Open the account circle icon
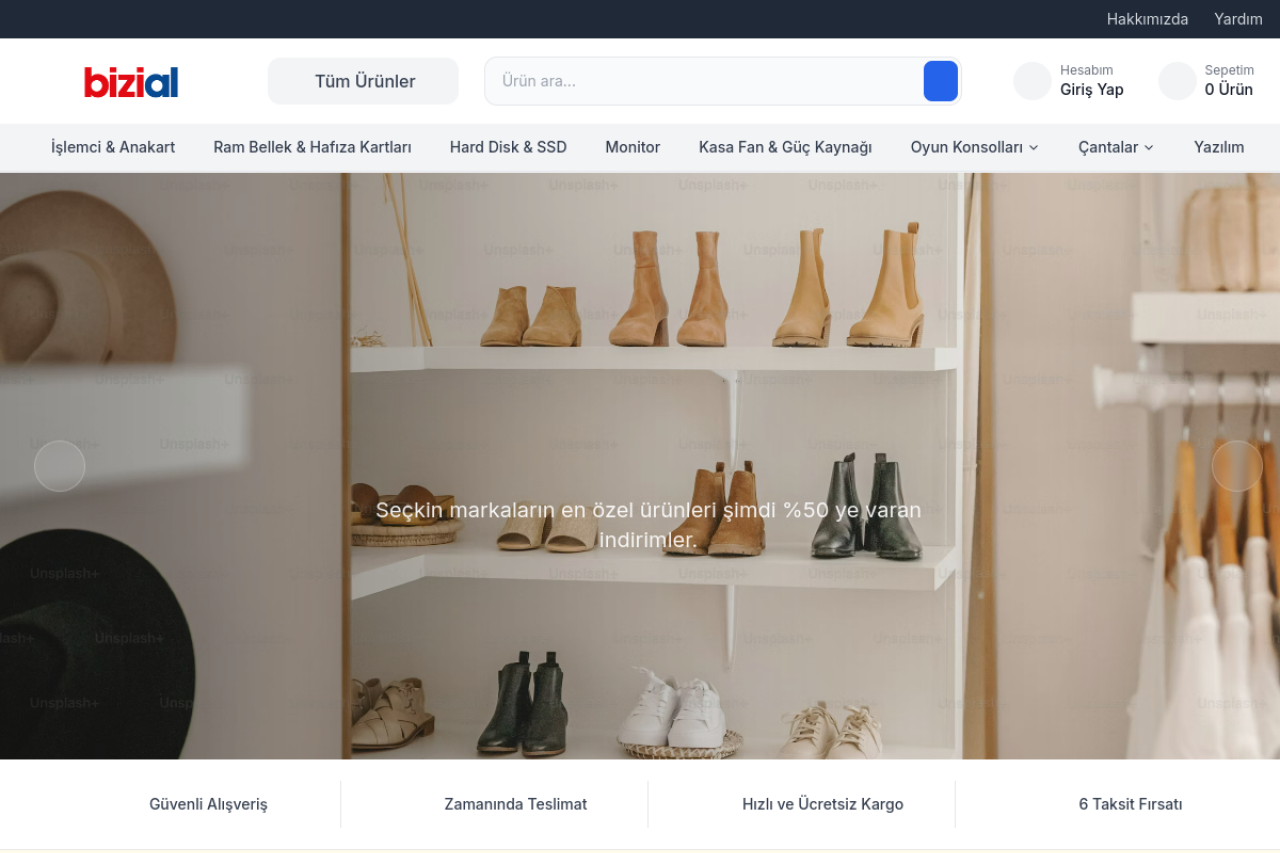Viewport: 1280px width, 853px height. coord(1032,81)
